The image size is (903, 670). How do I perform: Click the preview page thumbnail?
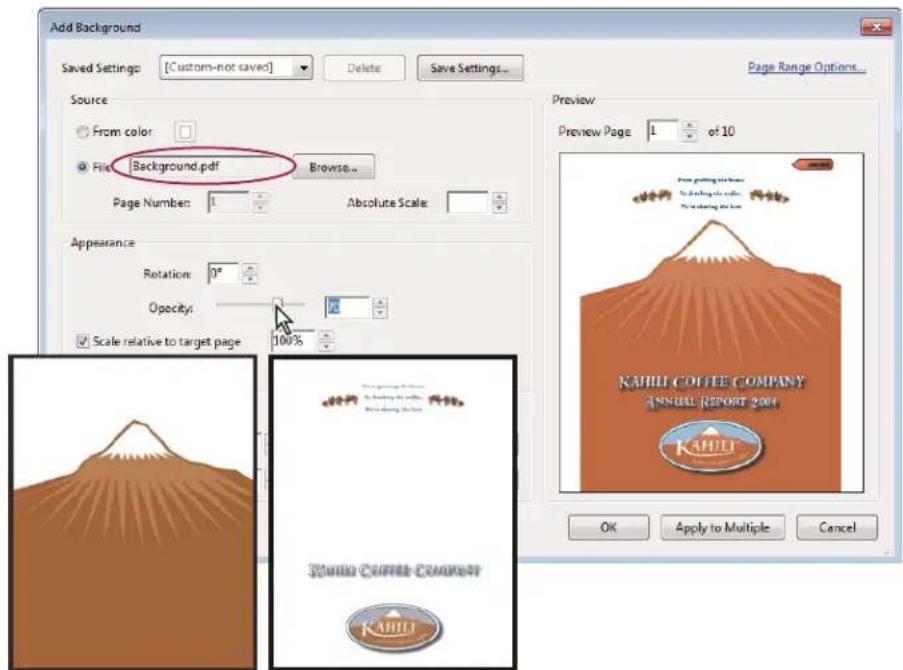tap(711, 322)
